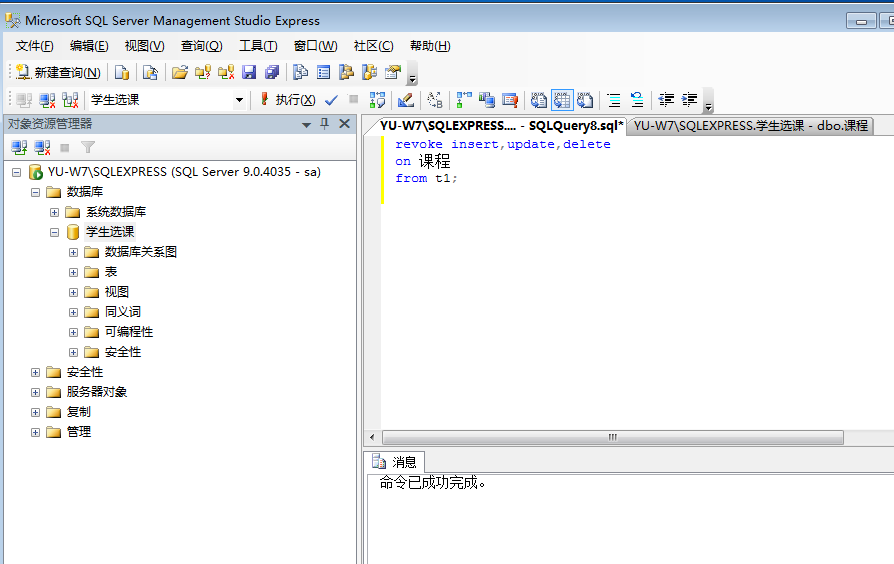Click the Change Connection icon
The image size is (894, 564).
71,100
